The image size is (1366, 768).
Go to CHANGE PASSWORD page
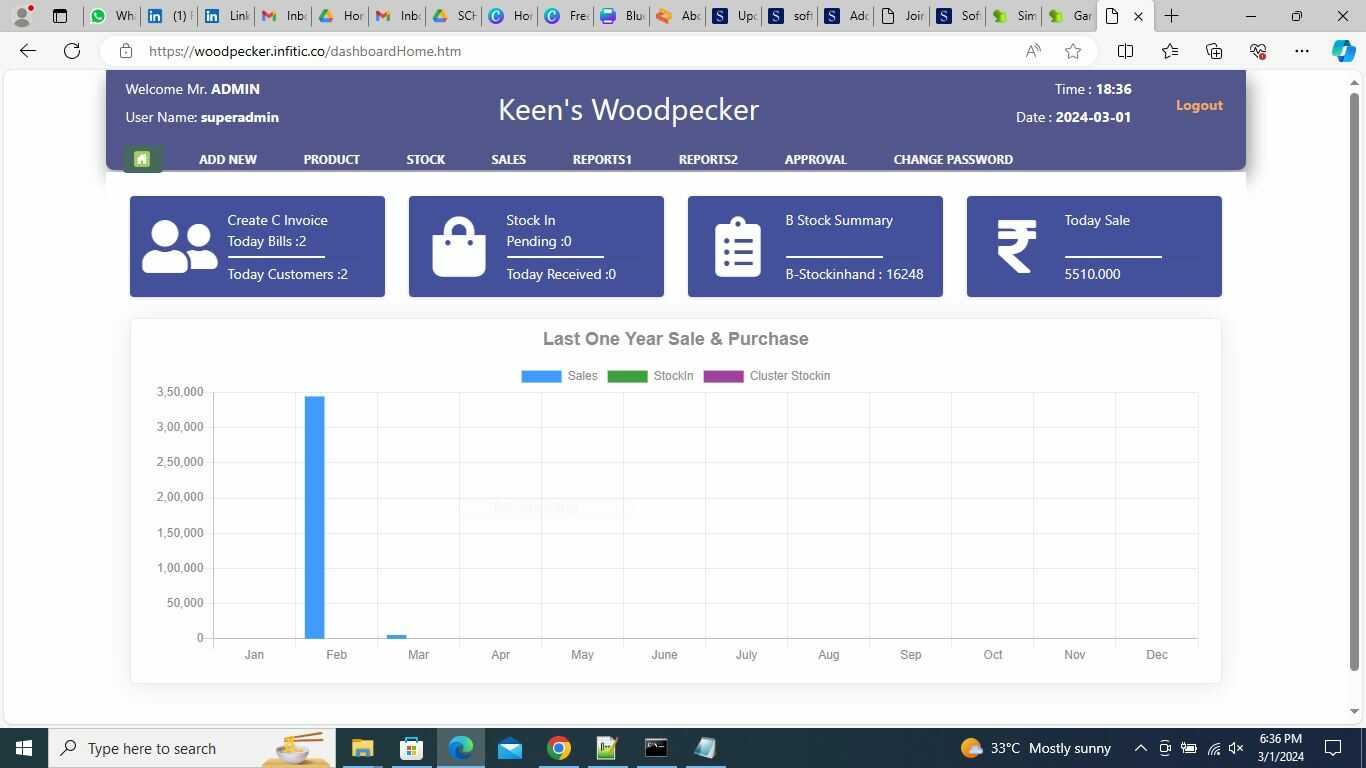pos(953,159)
